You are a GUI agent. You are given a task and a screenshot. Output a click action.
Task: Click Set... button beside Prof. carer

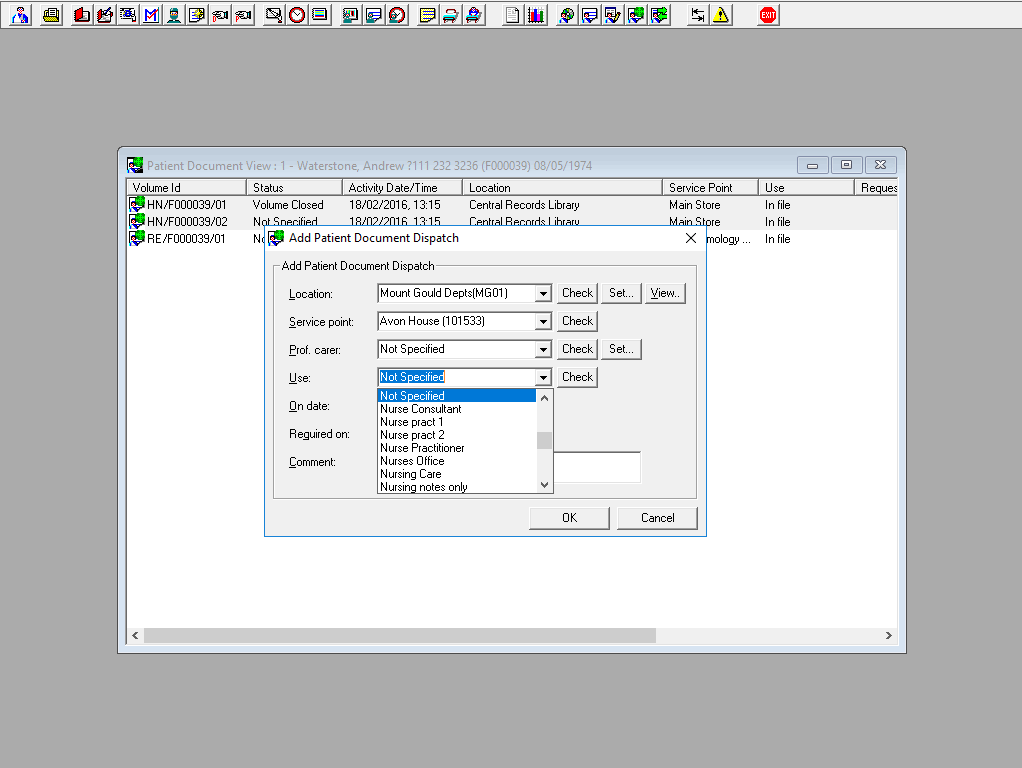pos(621,349)
